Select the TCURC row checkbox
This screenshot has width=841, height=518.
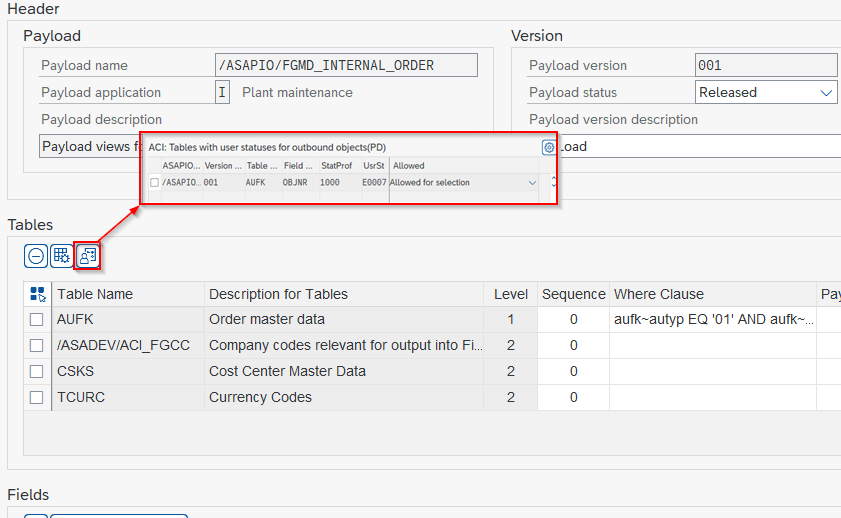click(x=36, y=397)
